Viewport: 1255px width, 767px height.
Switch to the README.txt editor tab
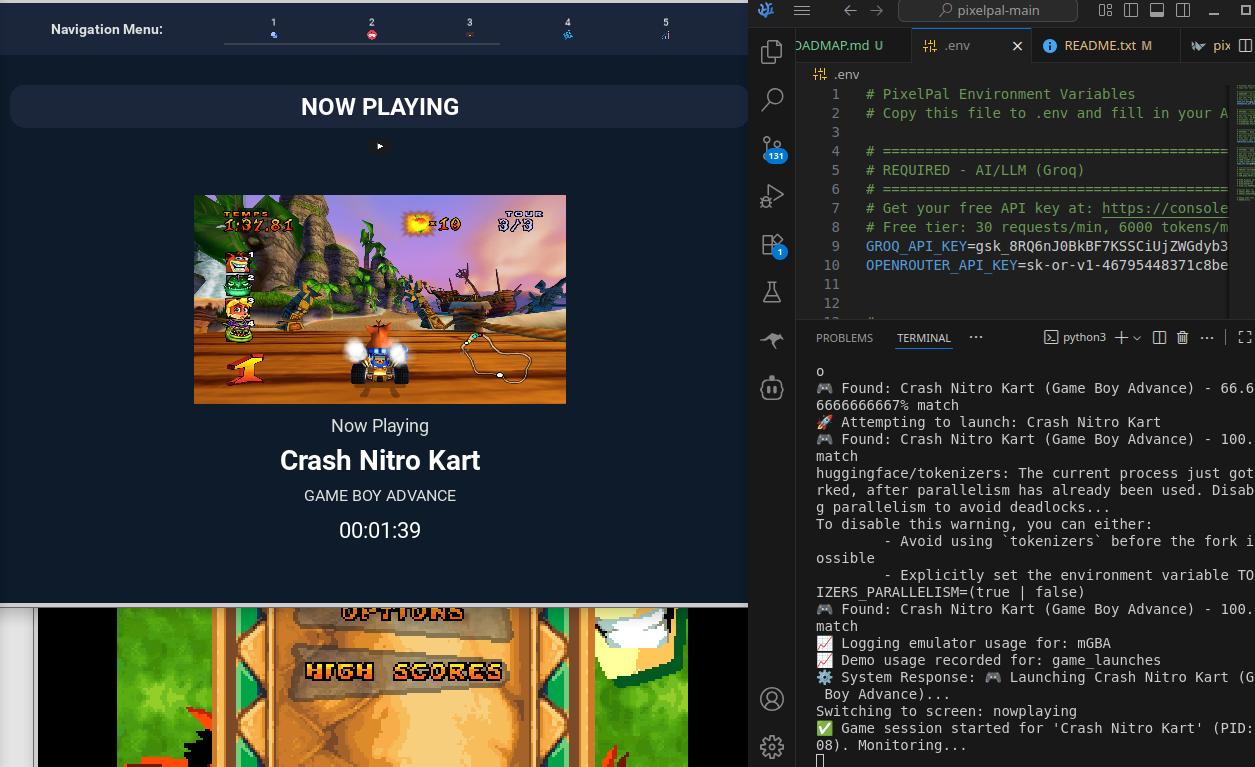[x=1097, y=46]
